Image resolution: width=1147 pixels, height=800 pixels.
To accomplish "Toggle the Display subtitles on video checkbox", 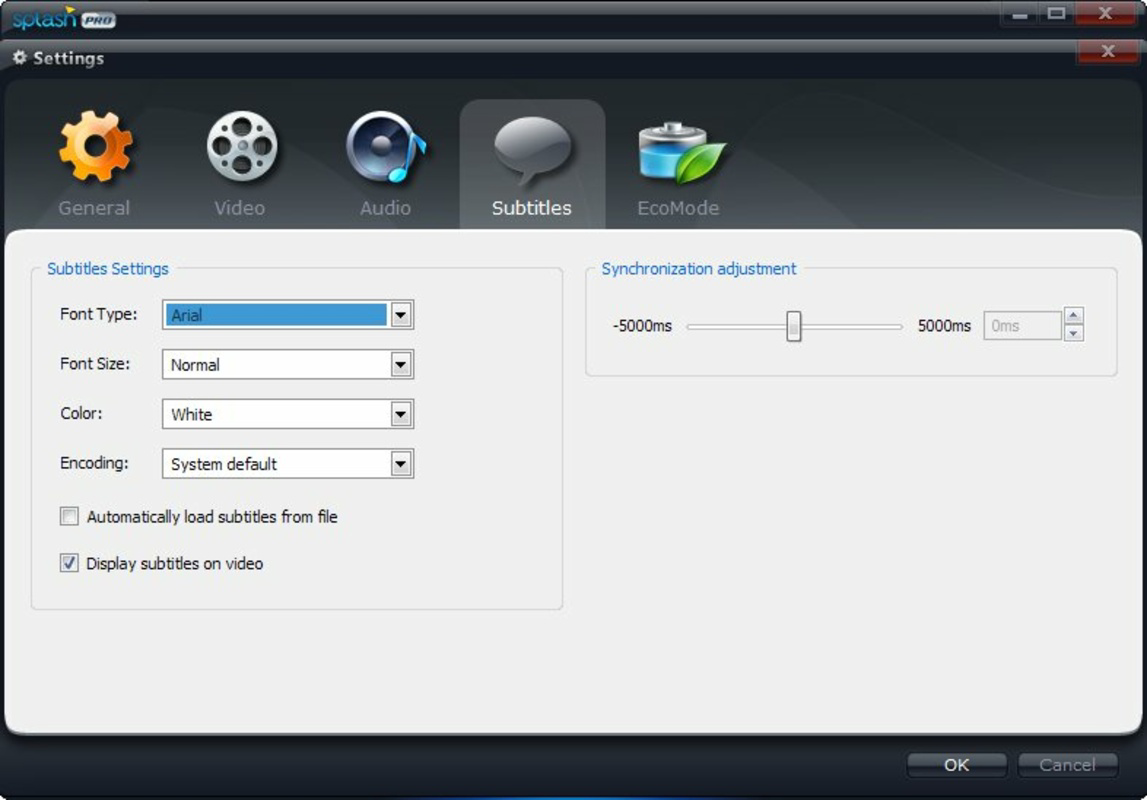I will tap(68, 563).
